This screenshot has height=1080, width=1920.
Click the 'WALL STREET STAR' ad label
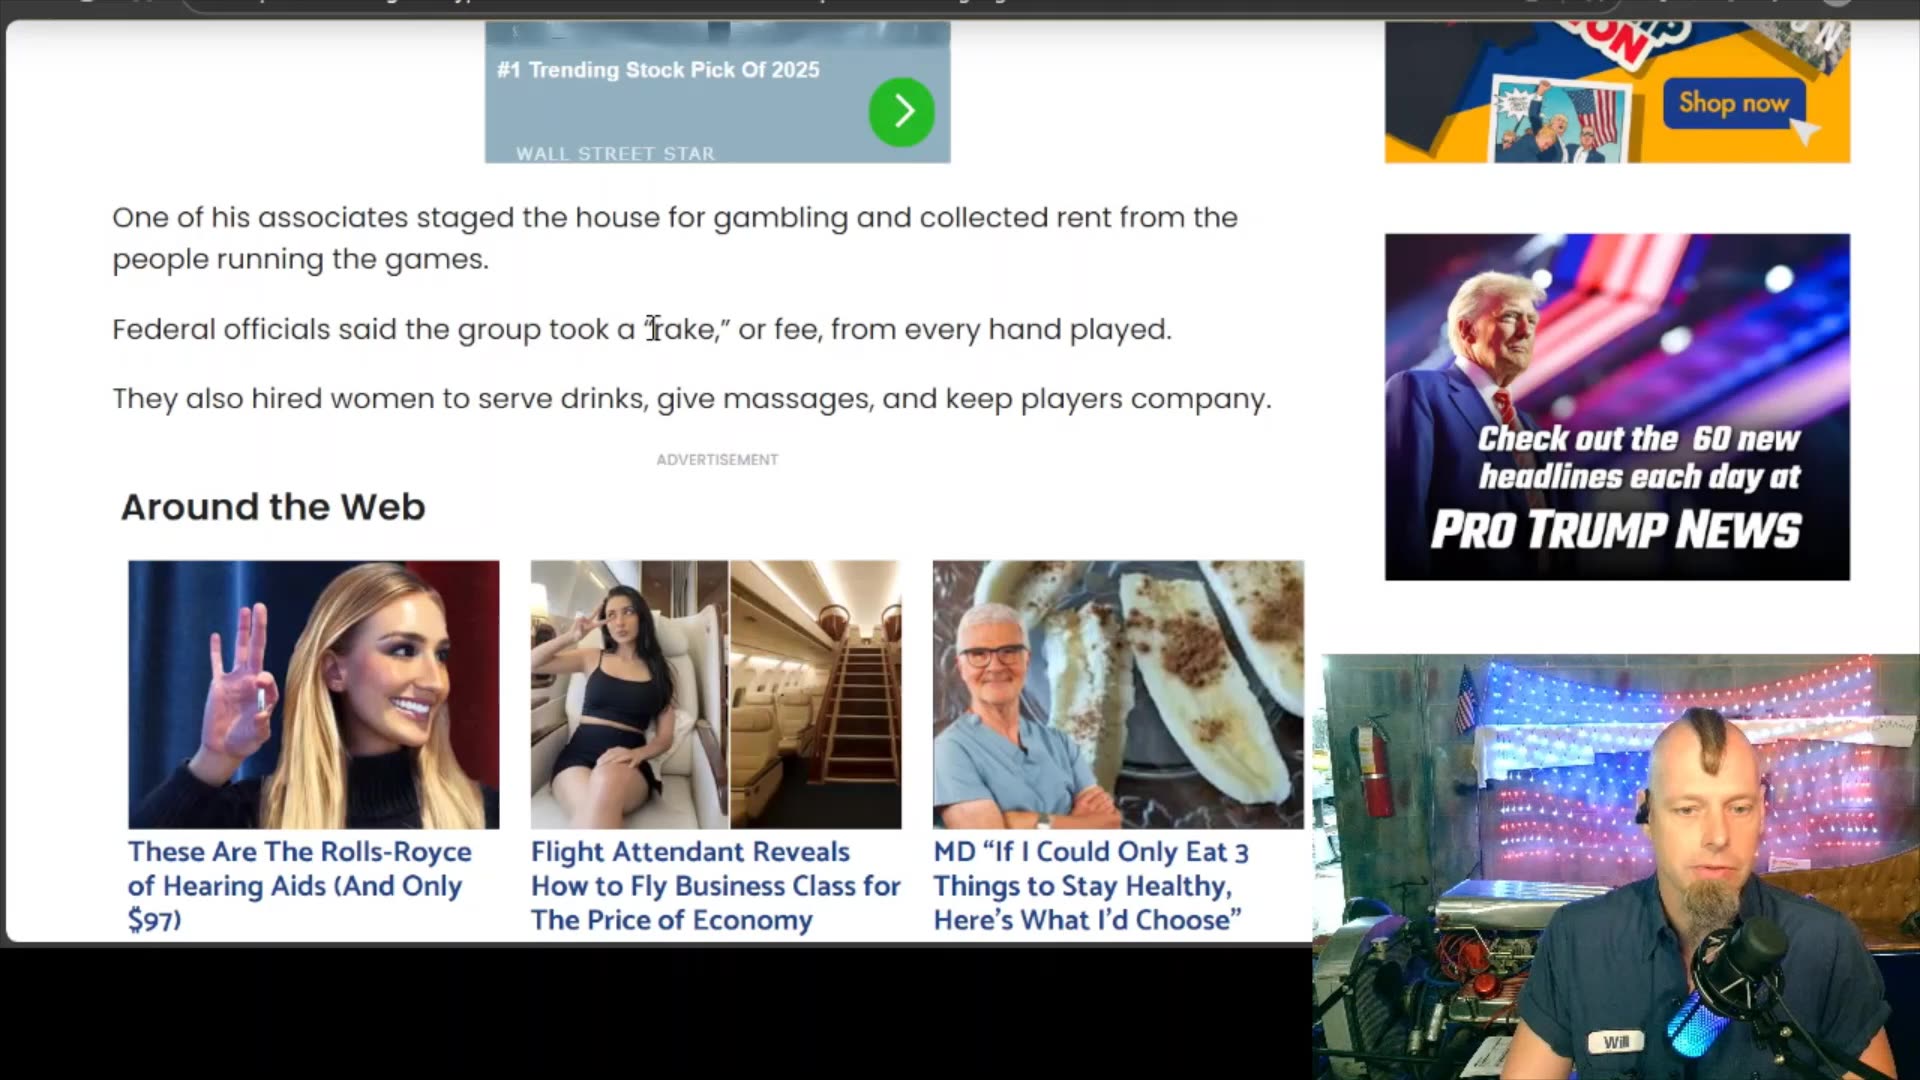615,154
